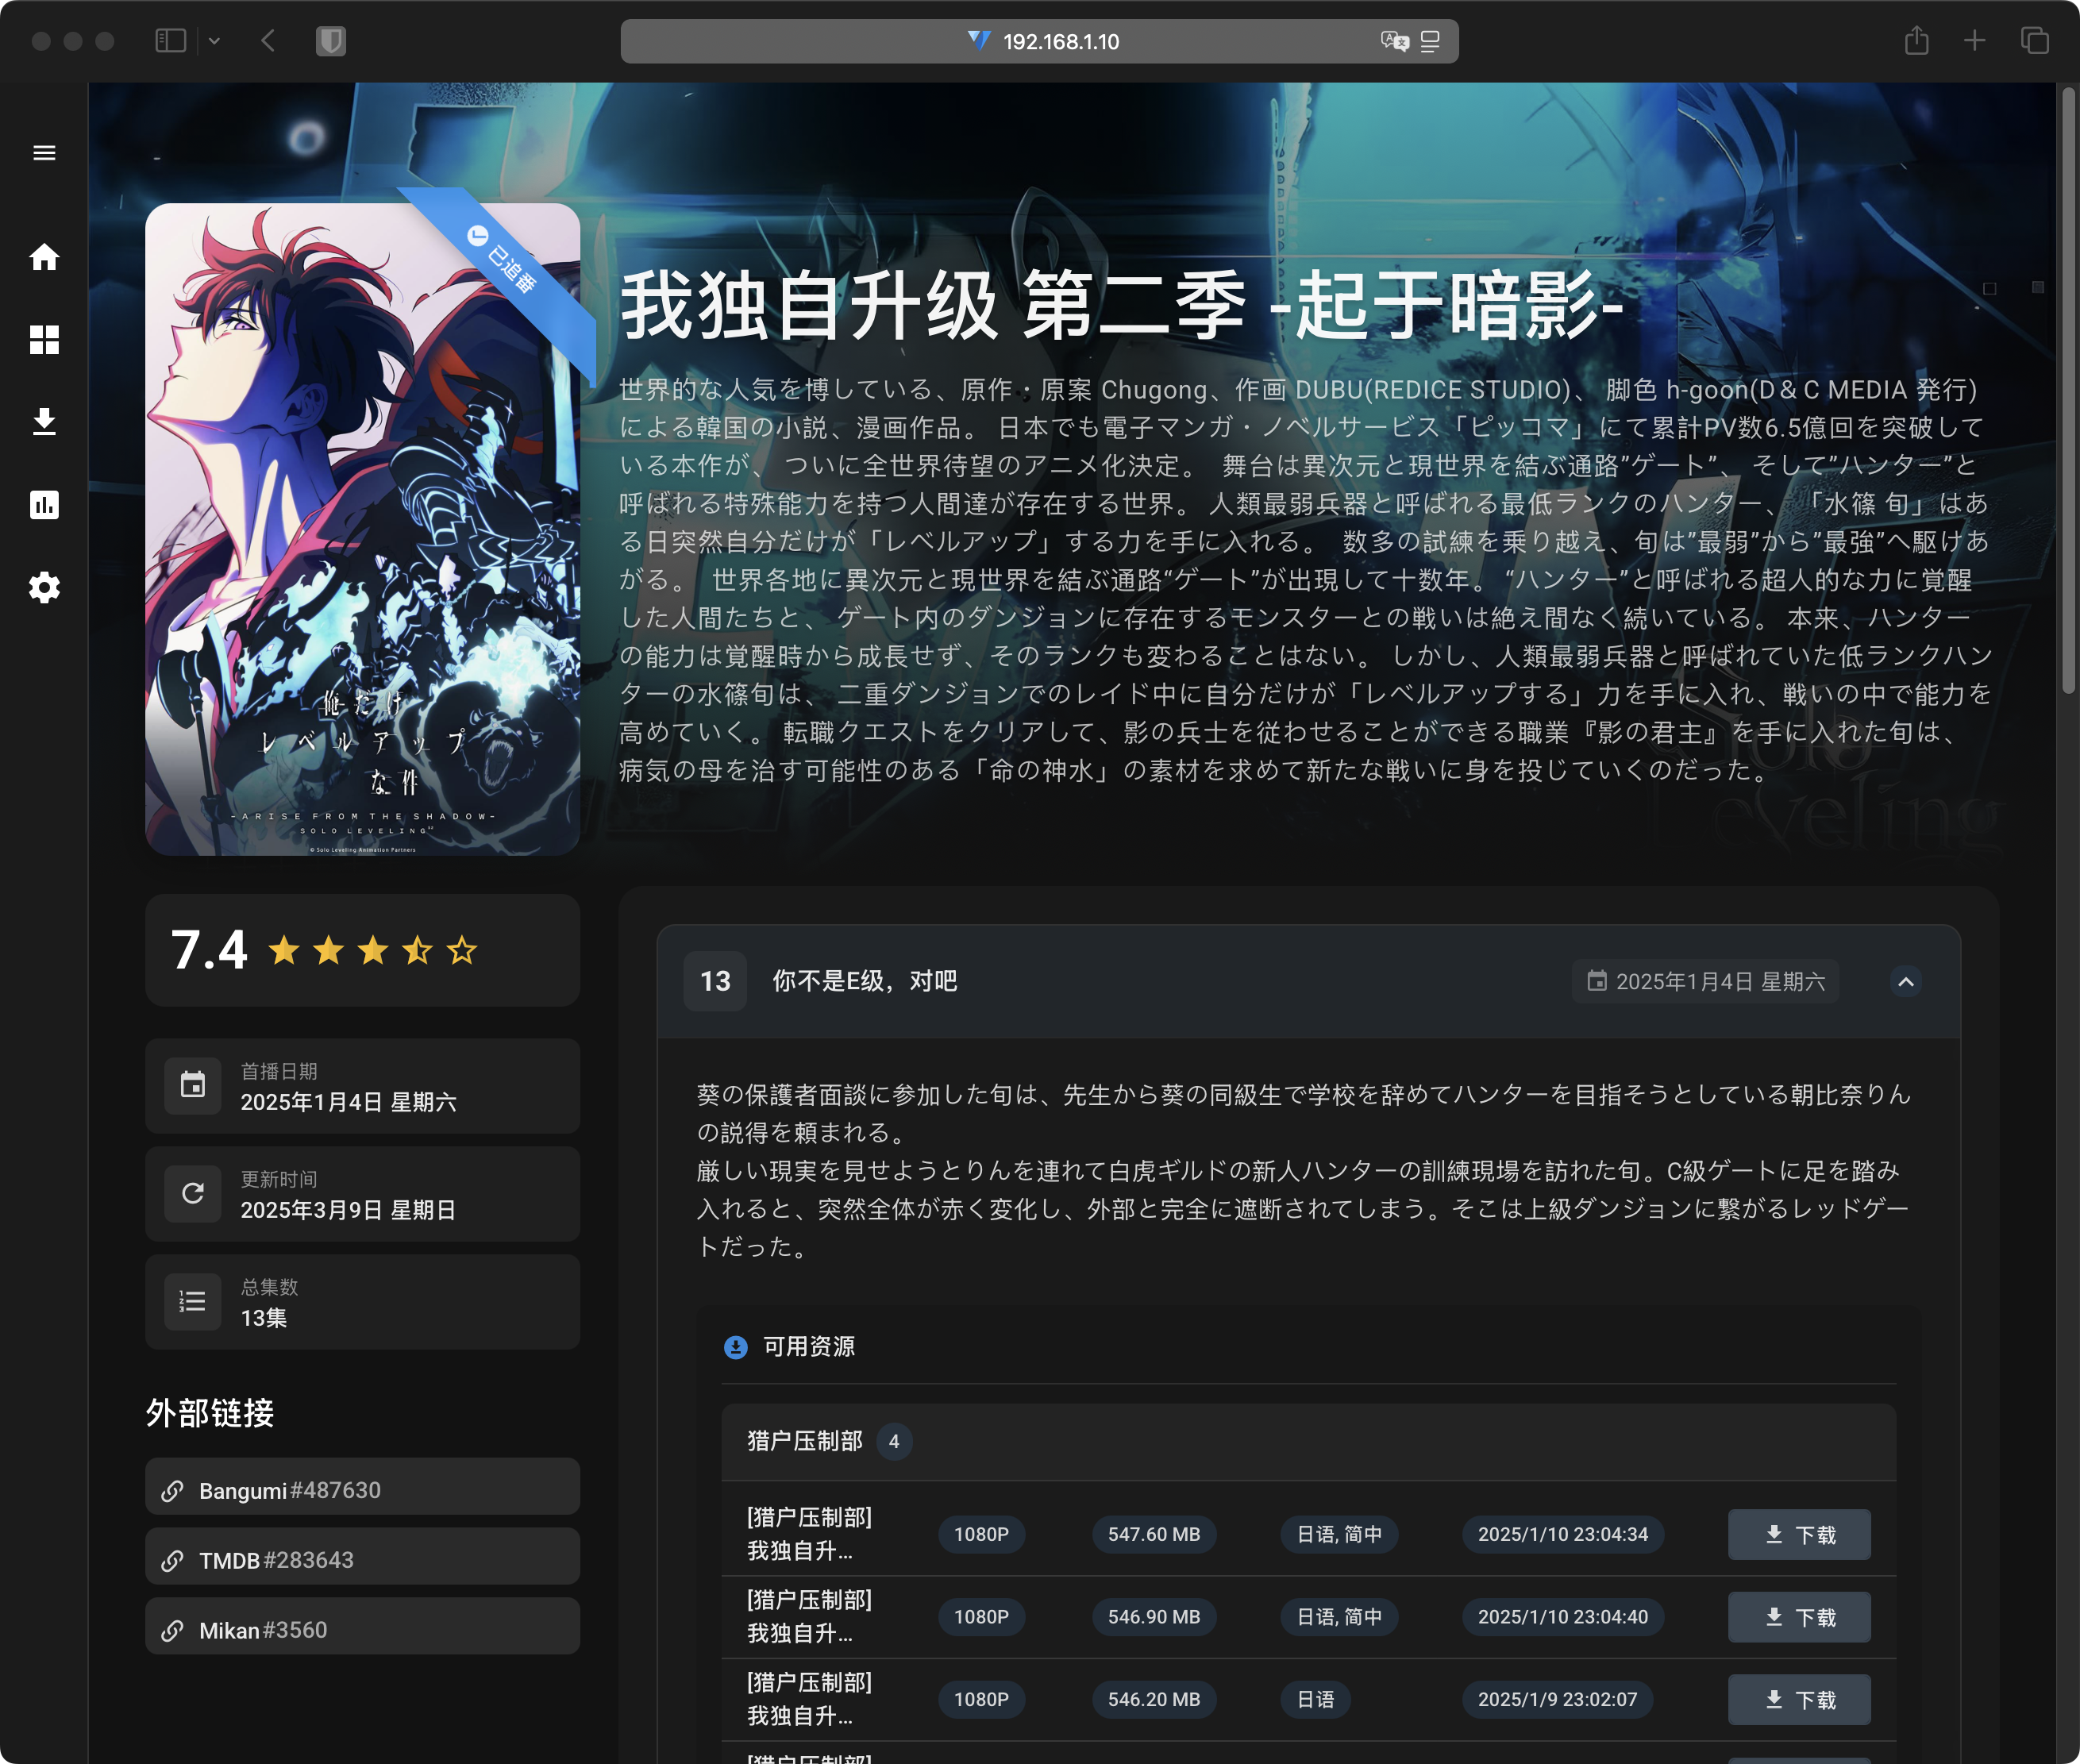Image resolution: width=2080 pixels, height=1764 pixels.
Task: Download the 546.90 MB resource
Action: (1799, 1617)
